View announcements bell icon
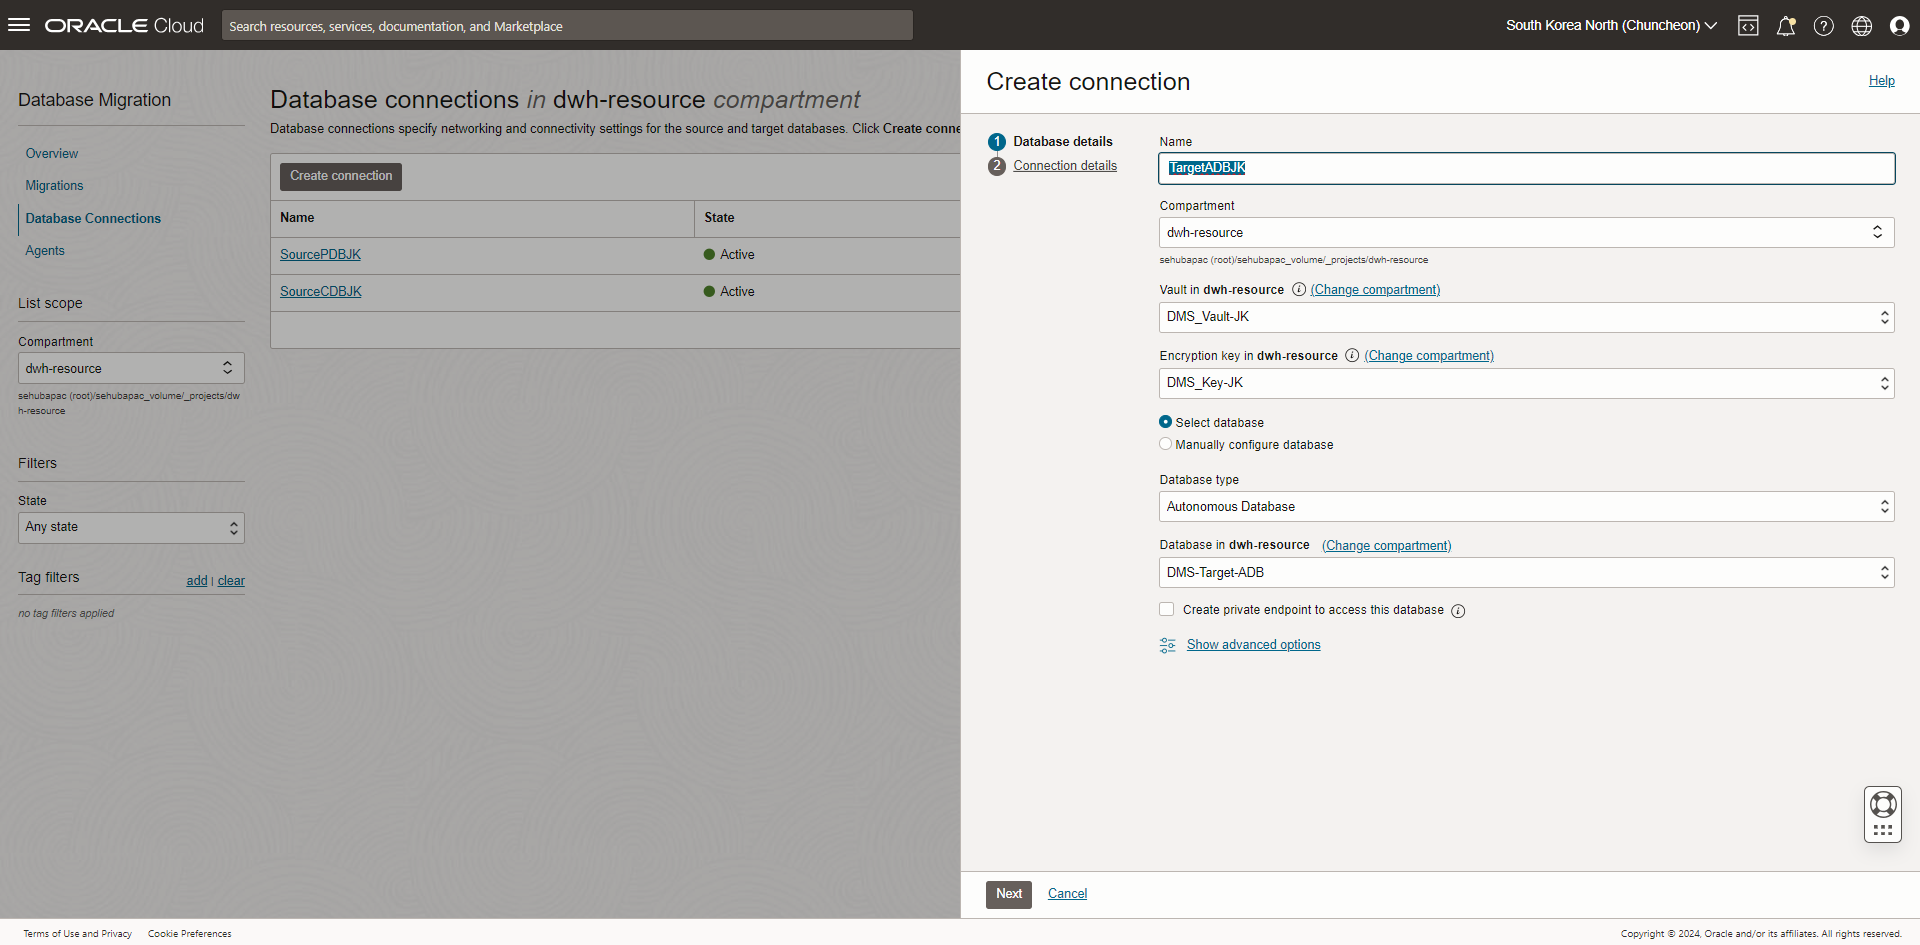Viewport: 1920px width, 945px height. click(x=1786, y=26)
